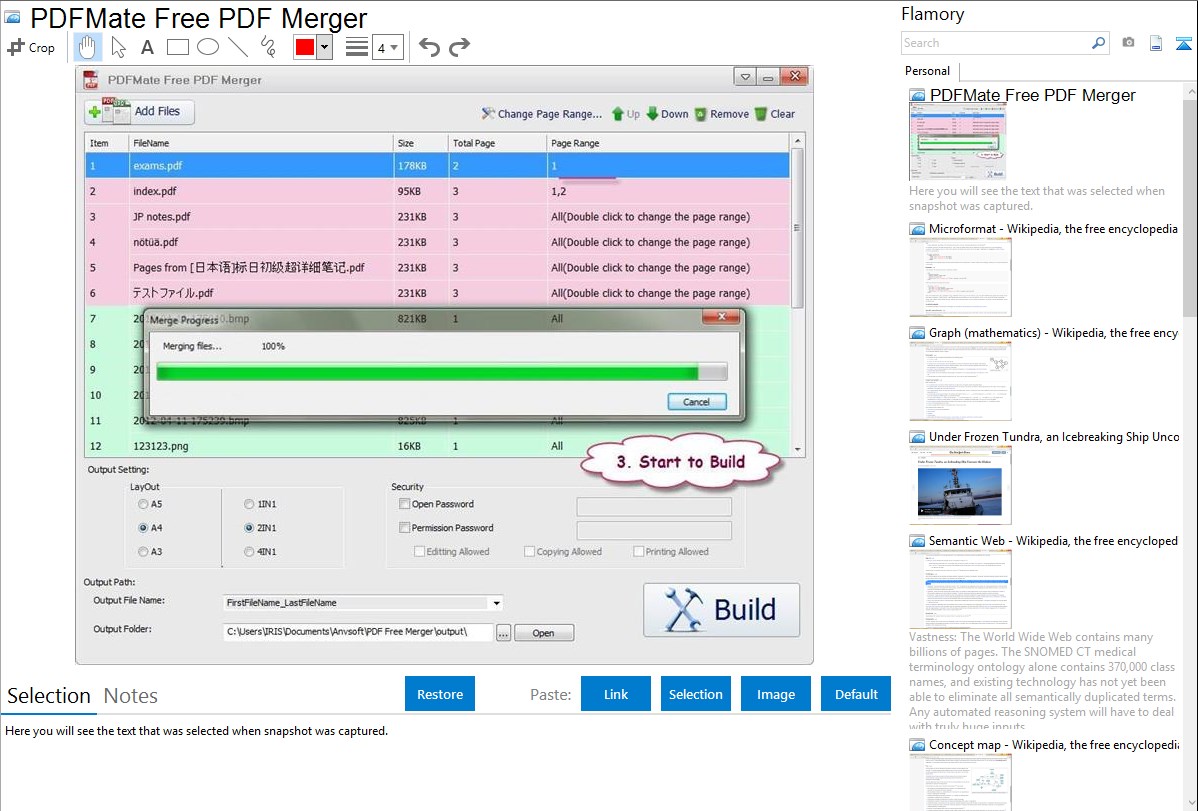Screen dimensions: 1198x811
Task: Select the freehand drawing tool
Action: point(268,47)
